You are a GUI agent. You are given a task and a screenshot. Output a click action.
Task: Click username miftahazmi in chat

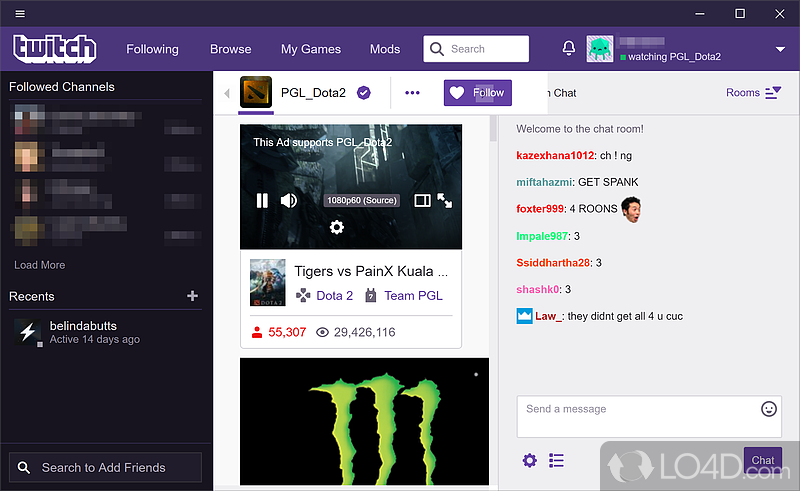click(x=544, y=182)
